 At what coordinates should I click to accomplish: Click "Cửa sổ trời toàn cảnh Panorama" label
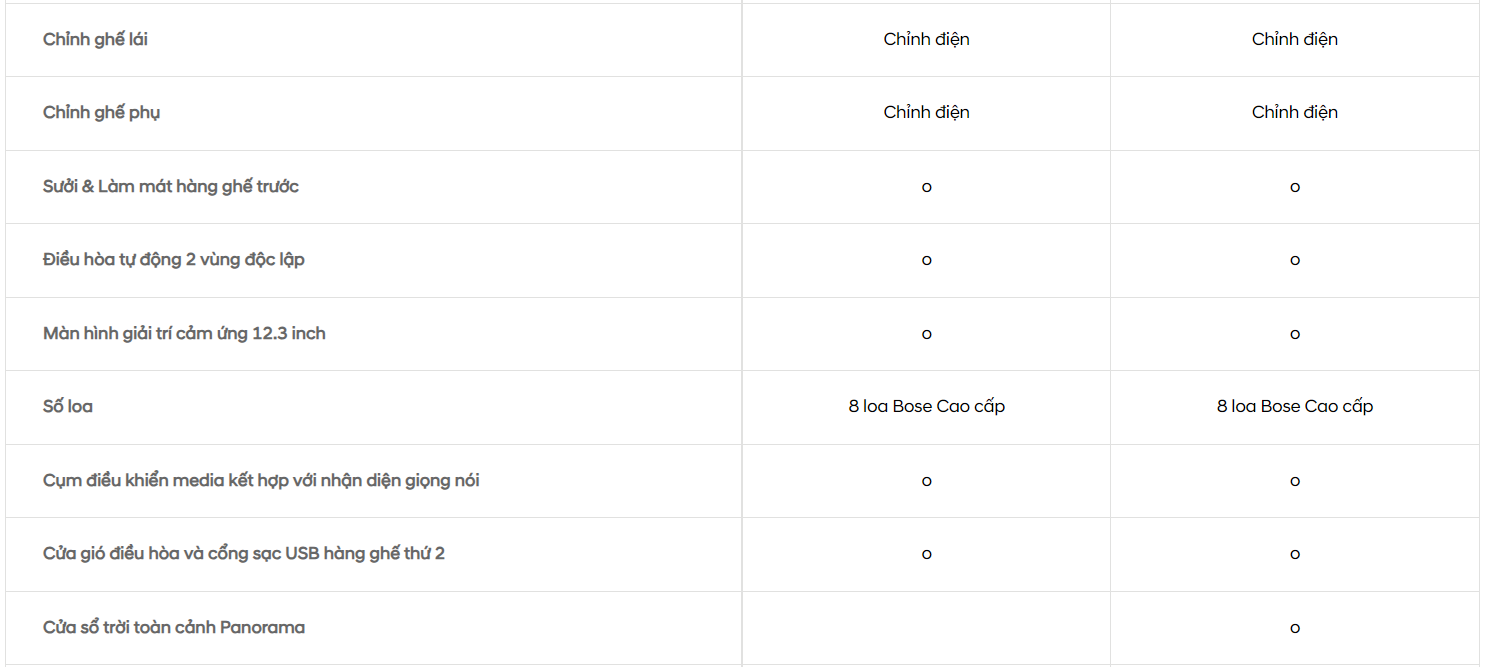click(x=174, y=627)
